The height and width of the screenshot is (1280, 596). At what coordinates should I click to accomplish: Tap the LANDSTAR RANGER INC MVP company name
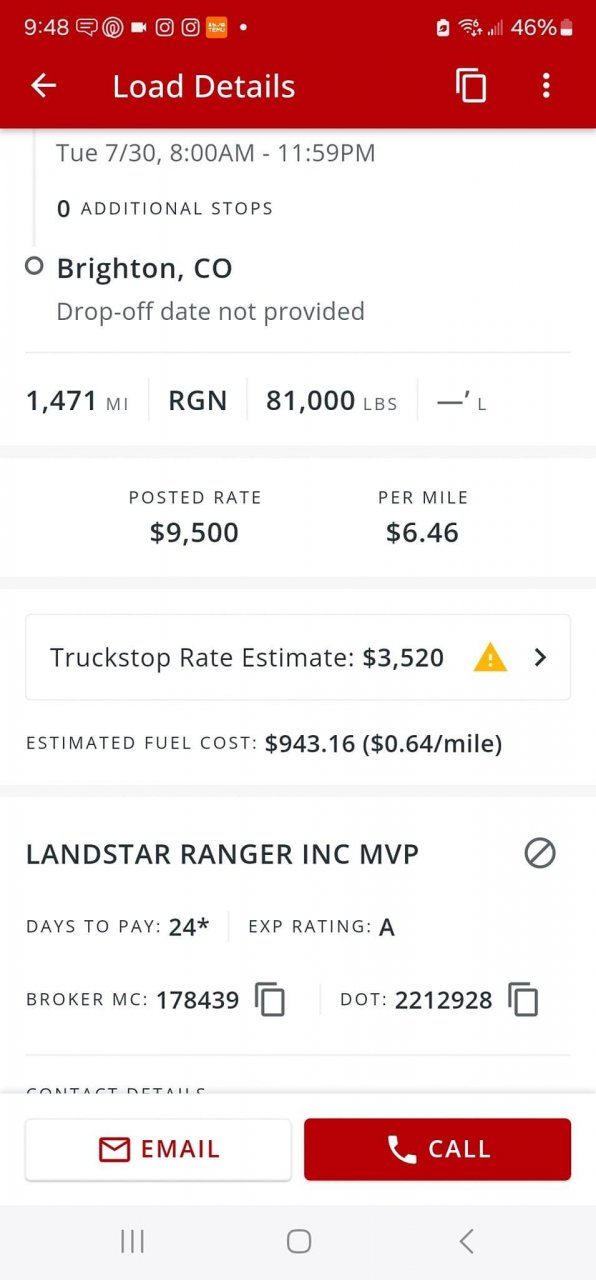click(222, 854)
